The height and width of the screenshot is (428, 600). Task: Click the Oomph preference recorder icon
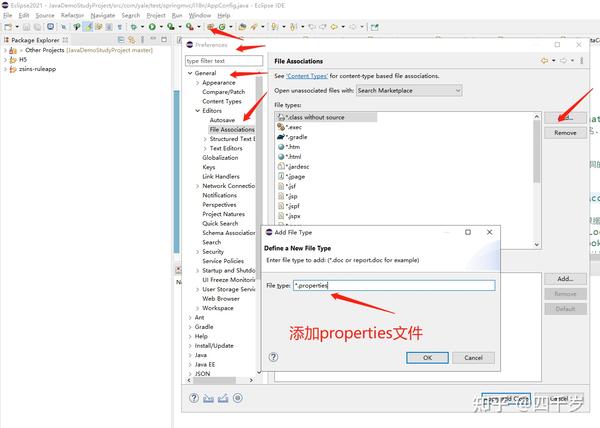tap(238, 398)
